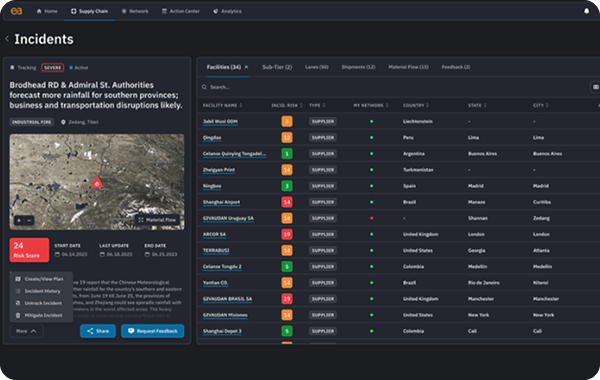600x380 pixels.
Task: Close the Facilities (34) tab with its X
Action: (x=246, y=67)
